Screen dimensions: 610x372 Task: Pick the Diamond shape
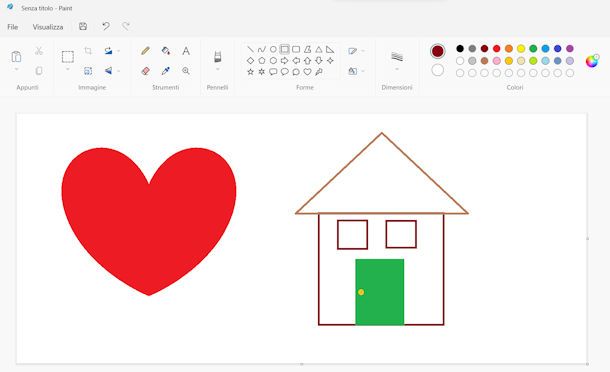[x=250, y=61]
